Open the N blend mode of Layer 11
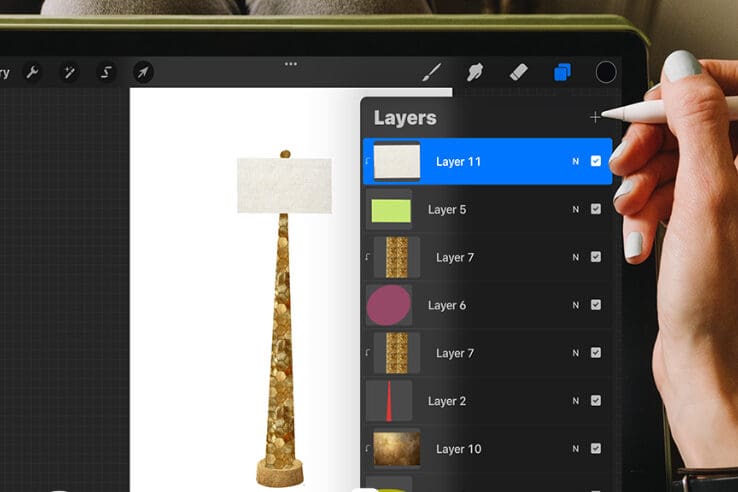738x492 pixels. [x=576, y=161]
